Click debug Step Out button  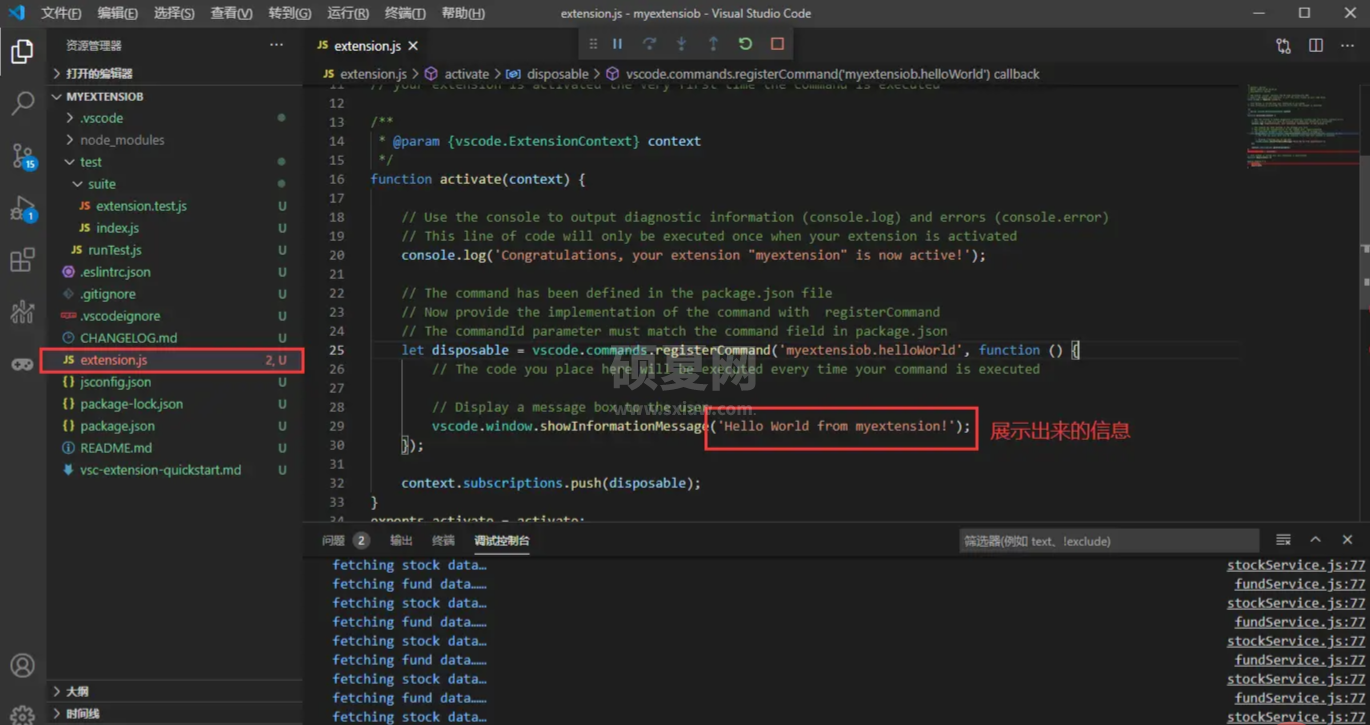pos(713,44)
